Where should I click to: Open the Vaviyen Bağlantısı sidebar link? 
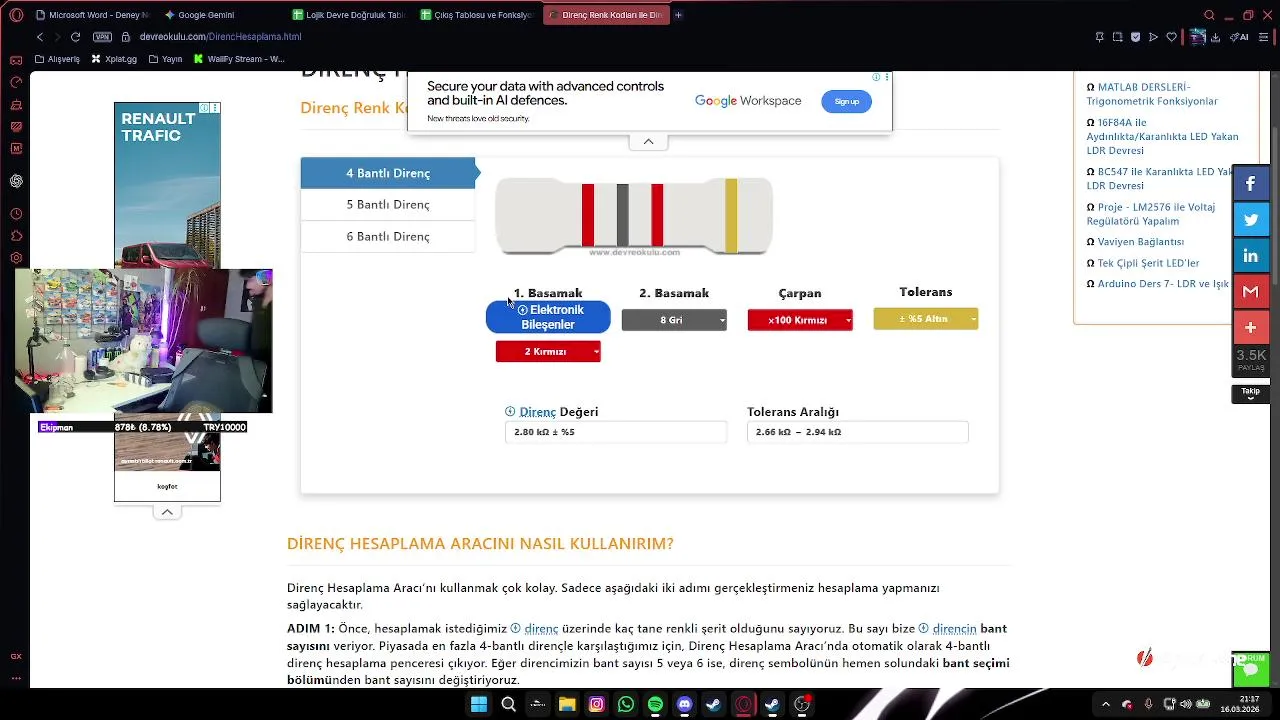click(1140, 242)
